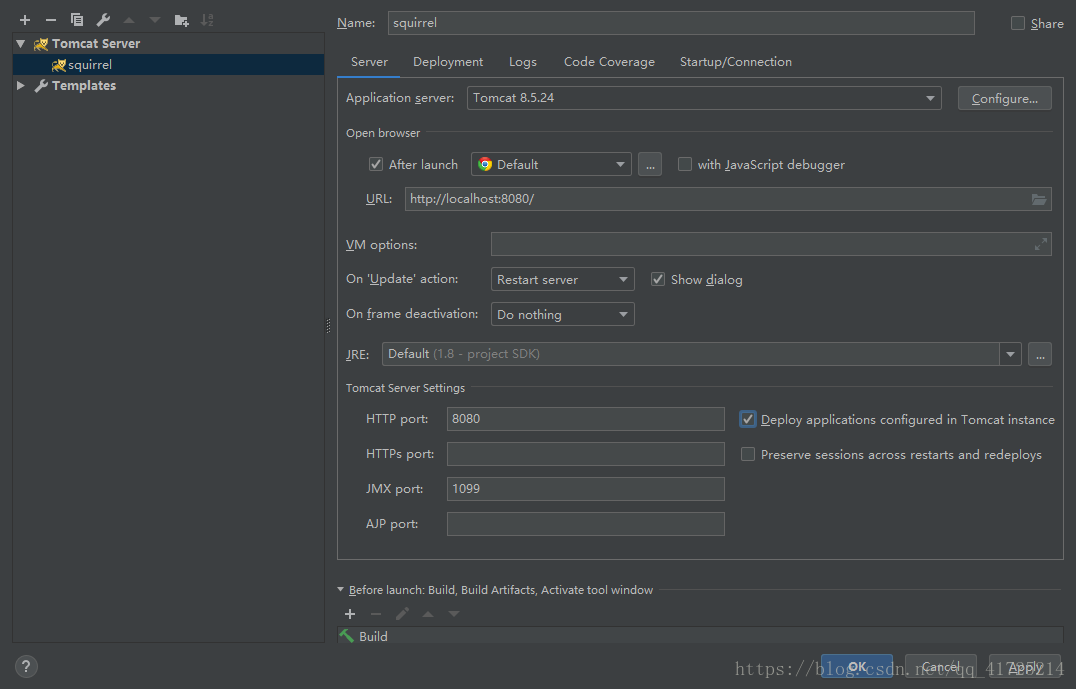1076x689 pixels.
Task: Click the Tomcat Server cat icon
Action: point(41,44)
